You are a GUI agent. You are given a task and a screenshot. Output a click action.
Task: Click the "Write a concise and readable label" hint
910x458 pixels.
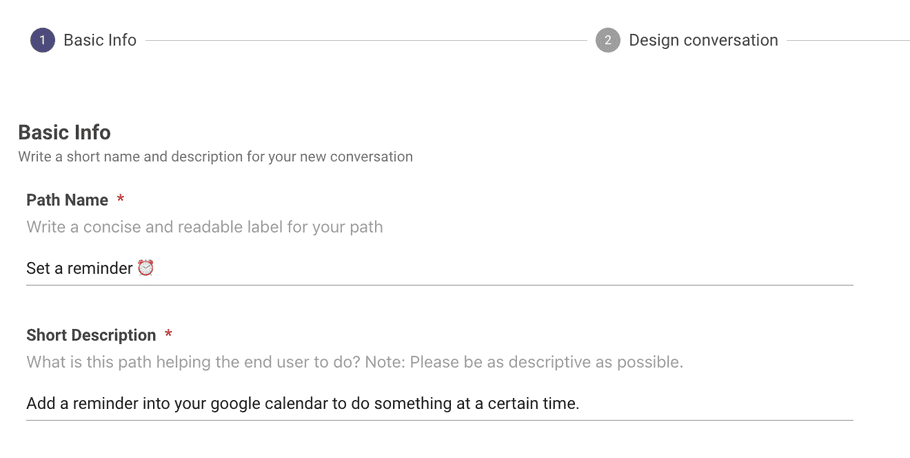pos(204,227)
